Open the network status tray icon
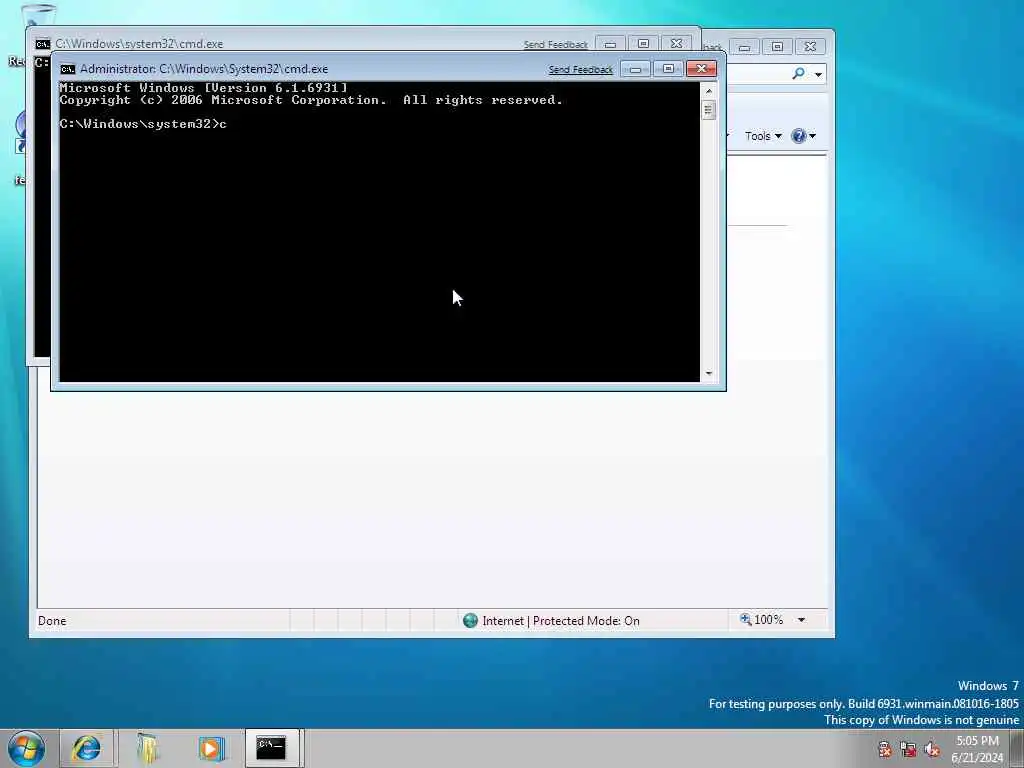The height and width of the screenshot is (768, 1024). (908, 749)
